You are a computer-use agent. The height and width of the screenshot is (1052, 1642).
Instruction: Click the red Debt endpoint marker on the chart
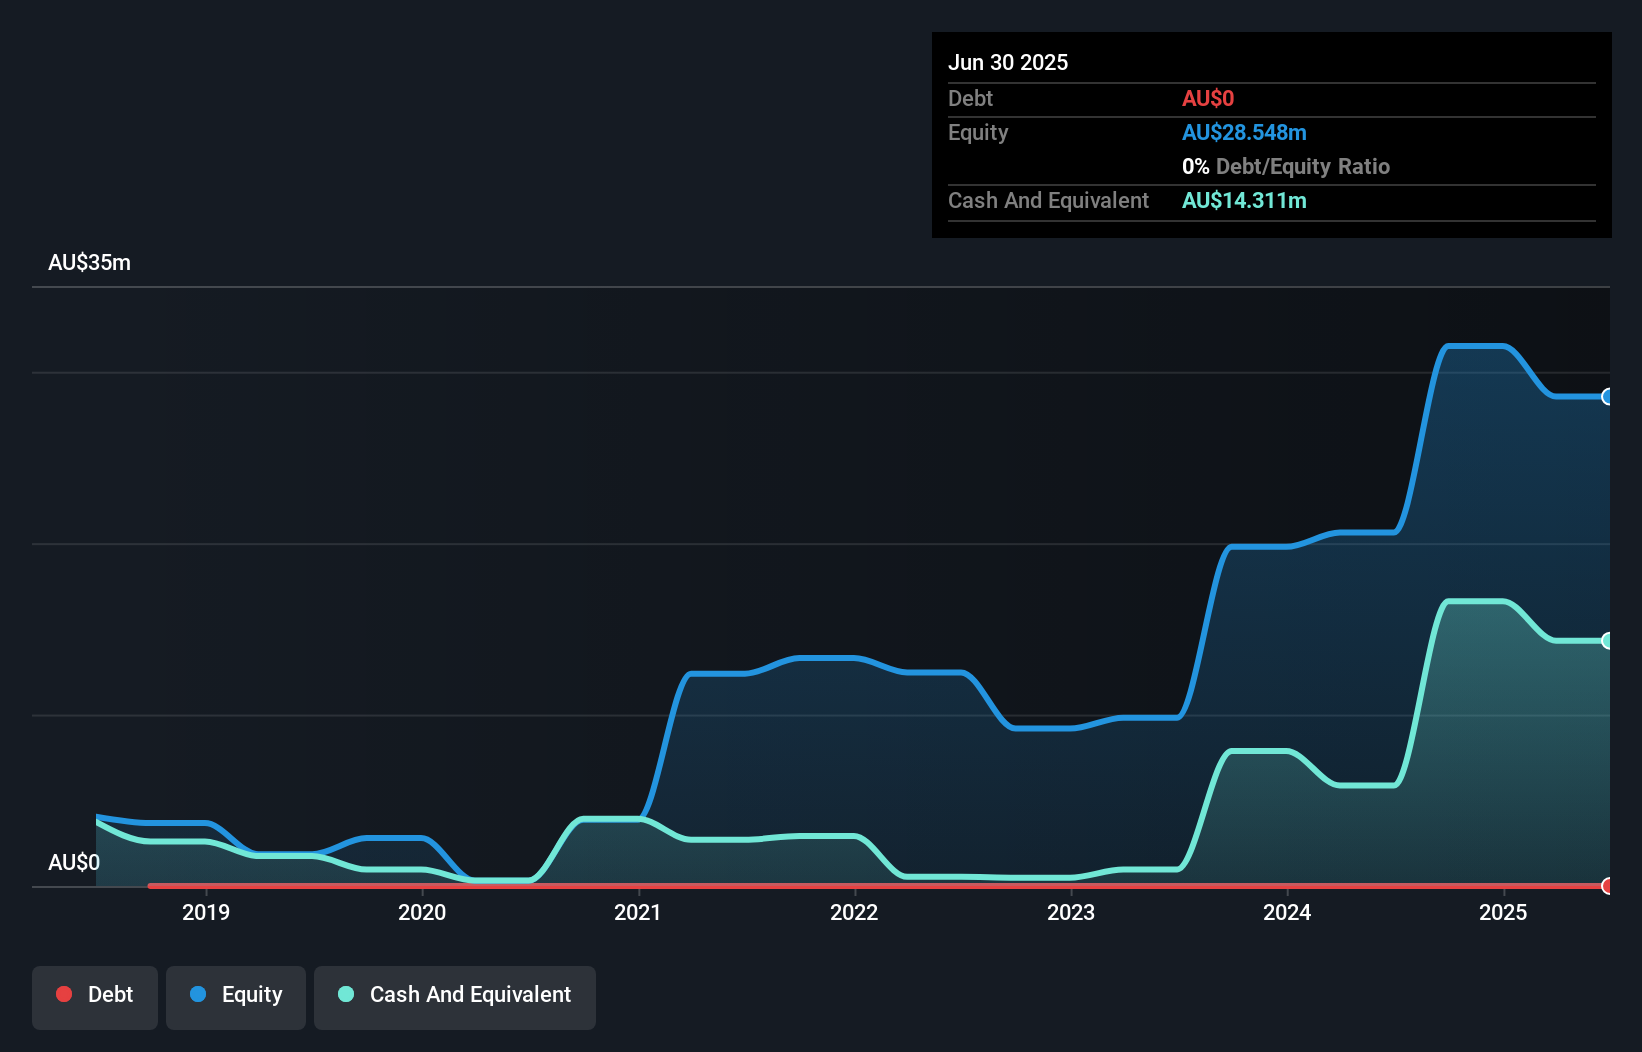tap(1607, 886)
